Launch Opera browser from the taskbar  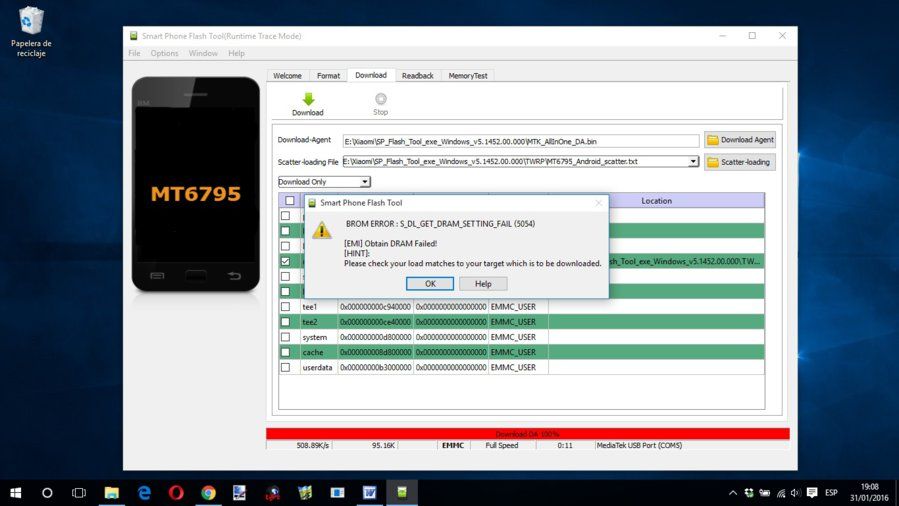coord(176,492)
